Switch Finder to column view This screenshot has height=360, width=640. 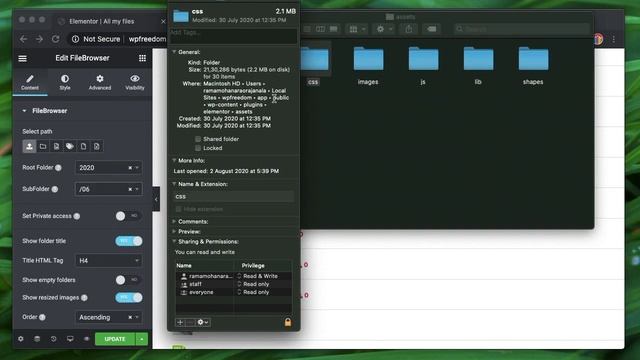tap(321, 29)
